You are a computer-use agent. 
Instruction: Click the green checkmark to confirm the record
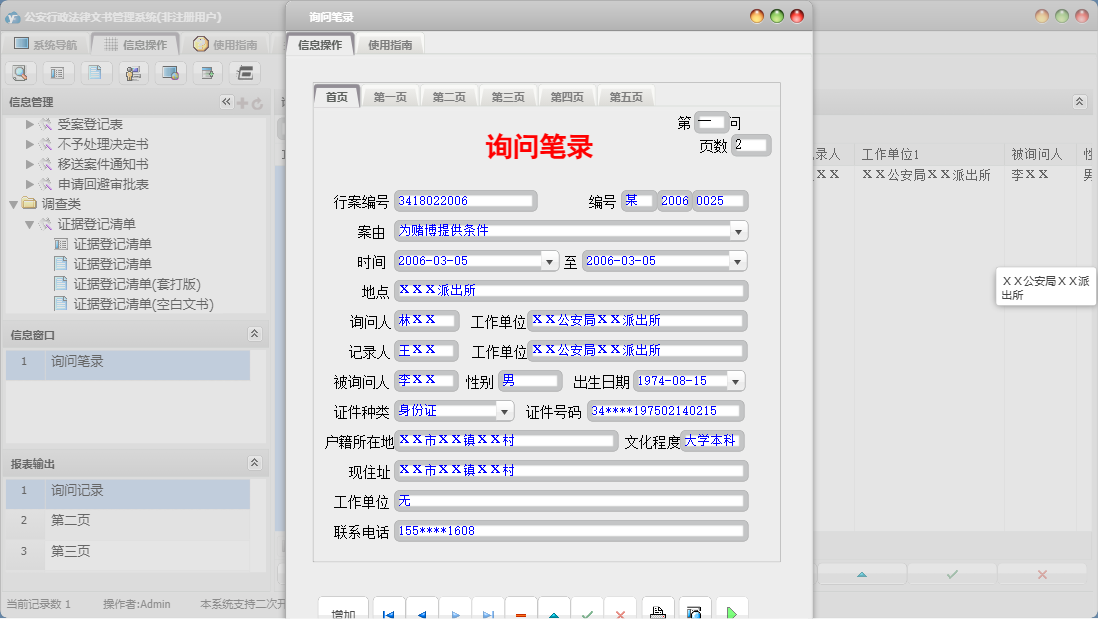587,612
